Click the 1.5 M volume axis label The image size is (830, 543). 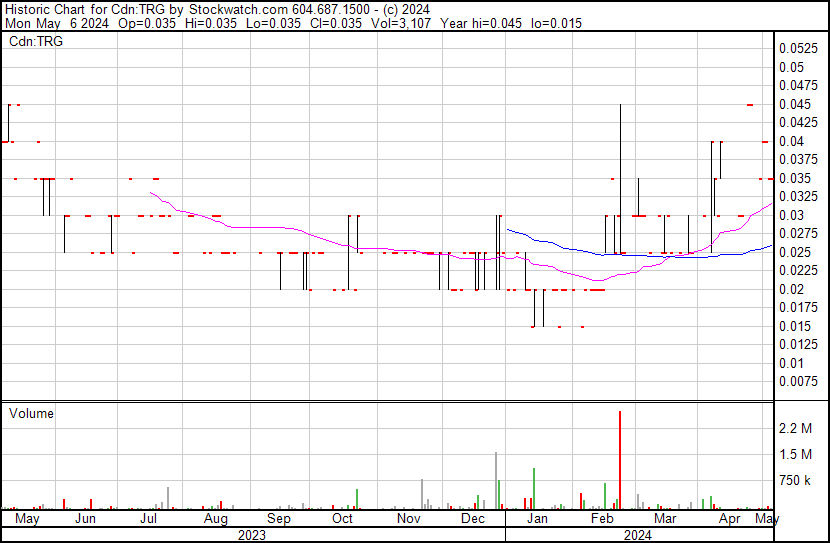795,454
